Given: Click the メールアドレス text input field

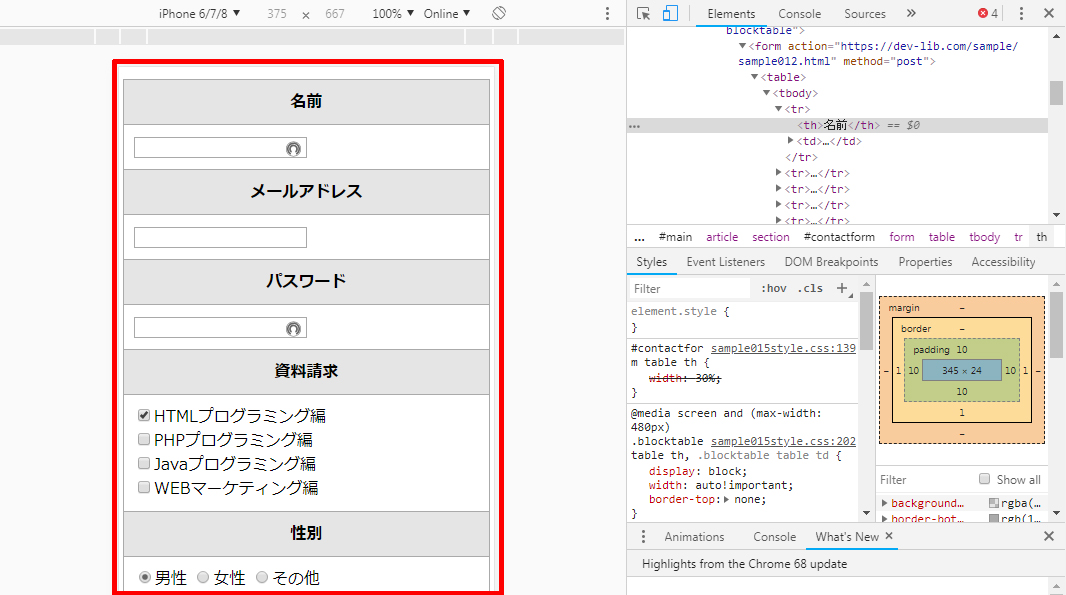Looking at the screenshot, I should (220, 238).
